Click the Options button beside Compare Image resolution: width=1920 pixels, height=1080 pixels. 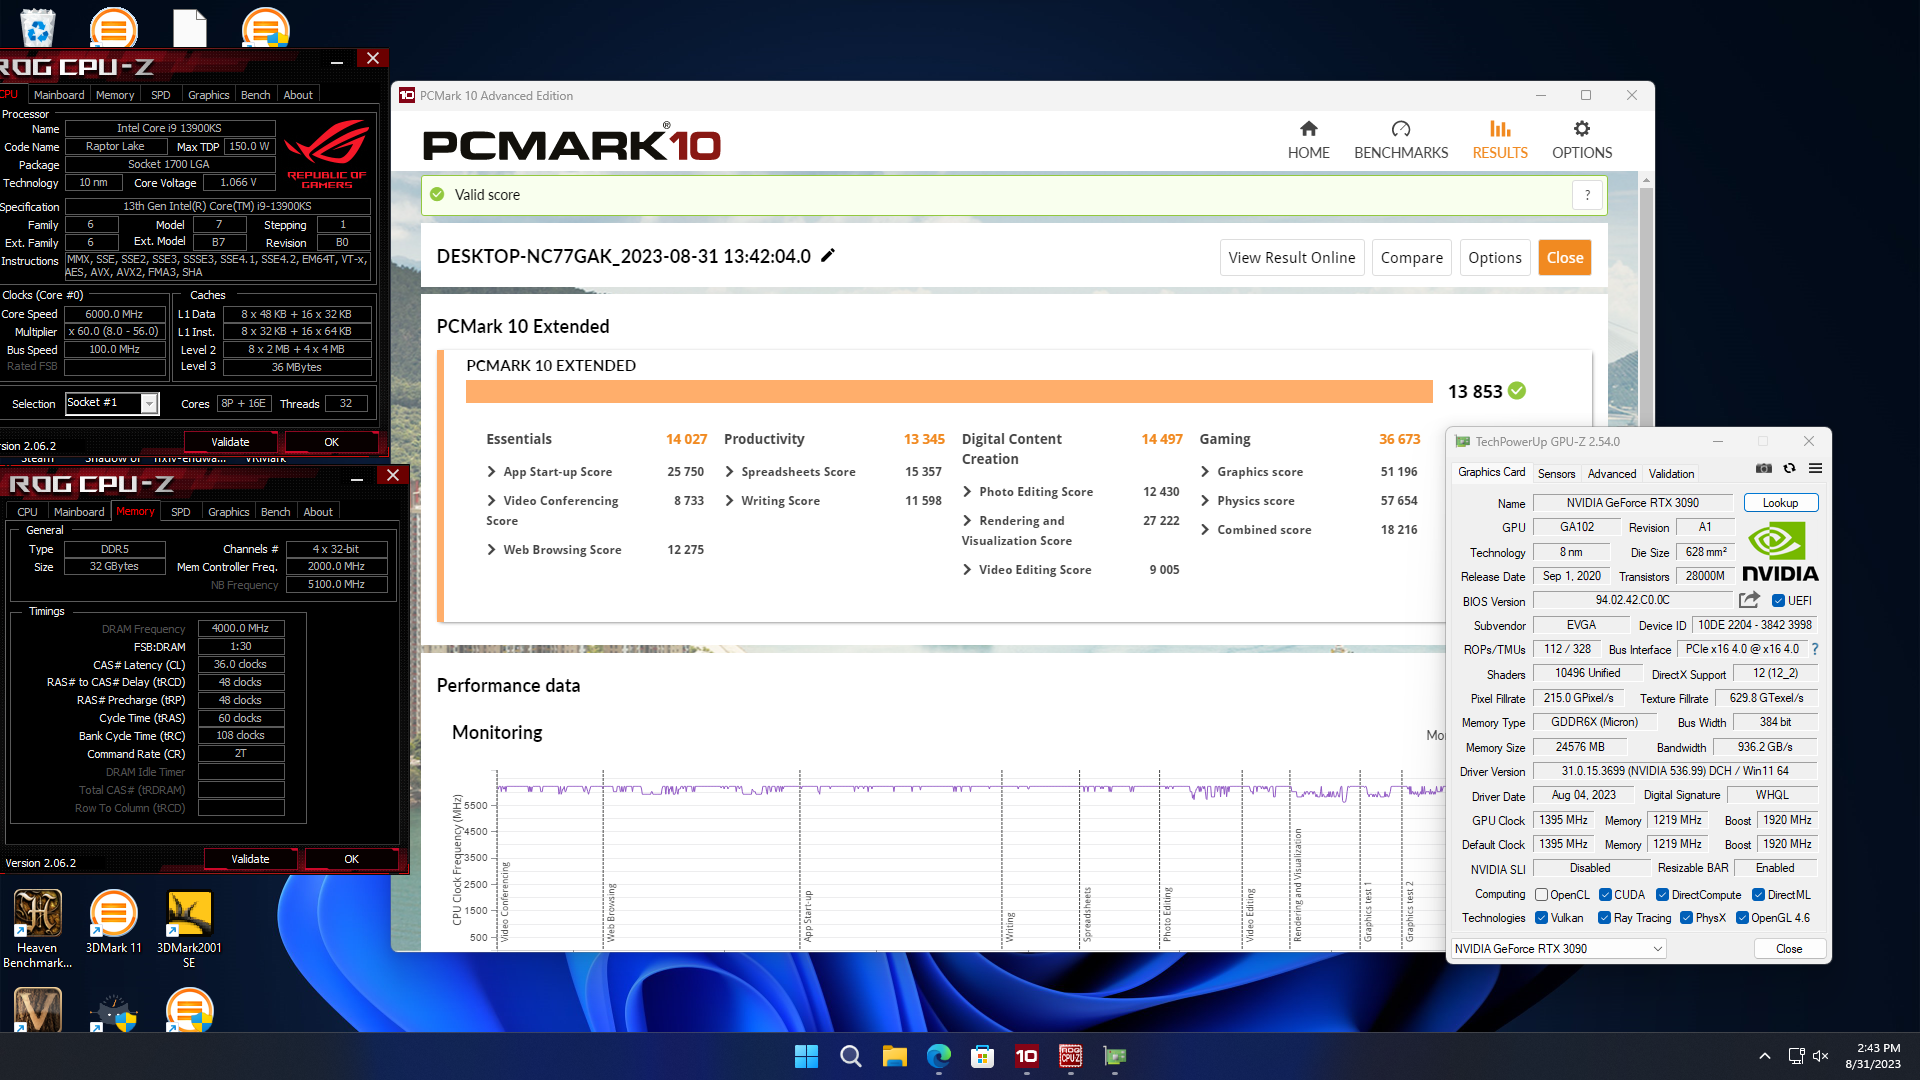point(1494,258)
